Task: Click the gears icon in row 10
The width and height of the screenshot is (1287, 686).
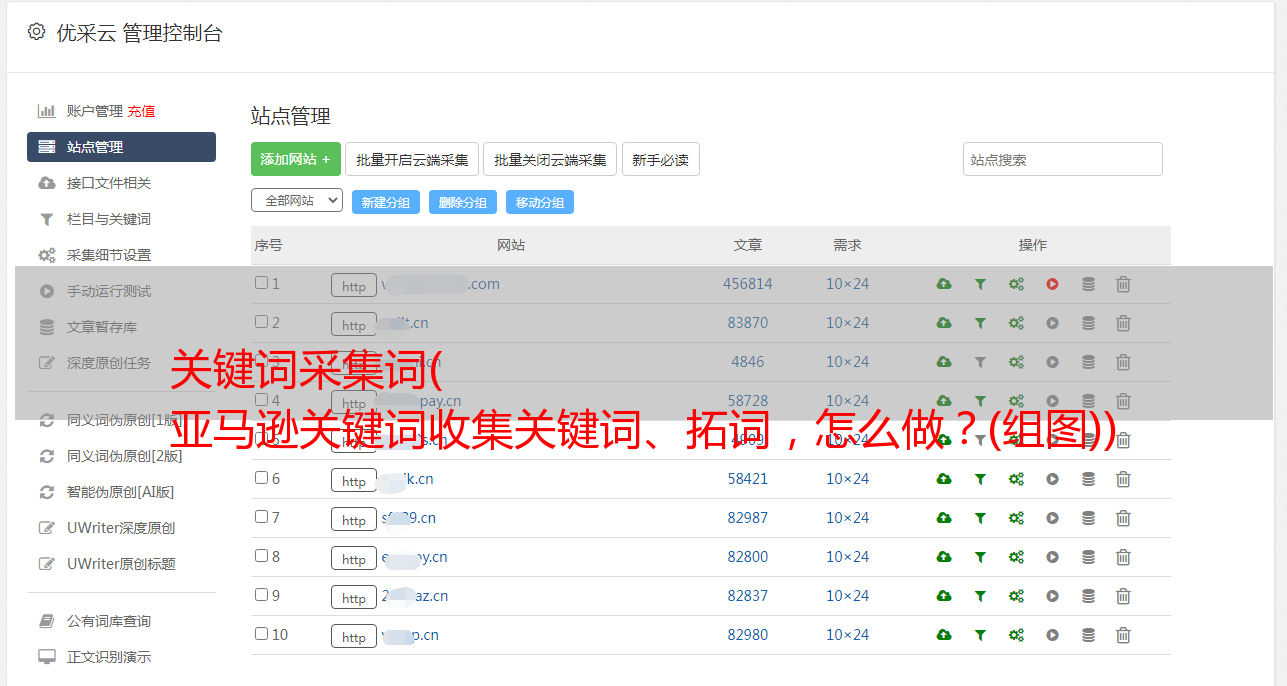Action: click(x=1016, y=635)
